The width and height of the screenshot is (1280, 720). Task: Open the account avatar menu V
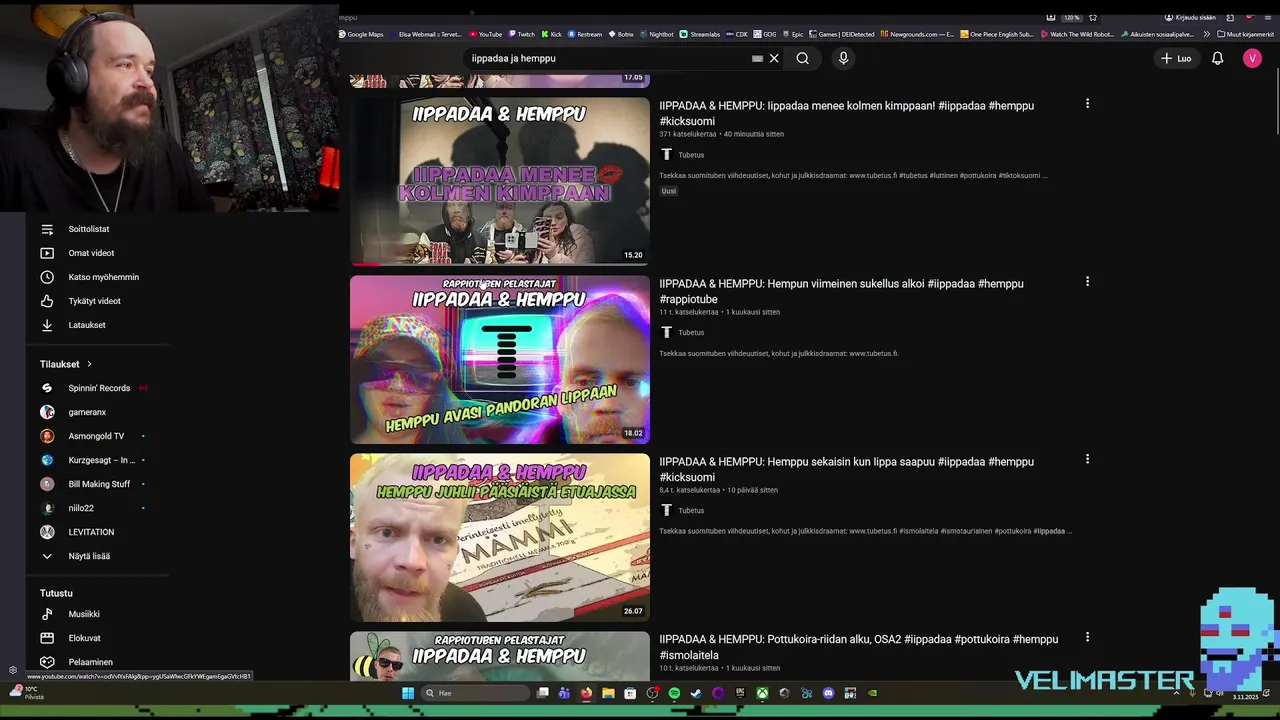[1252, 58]
